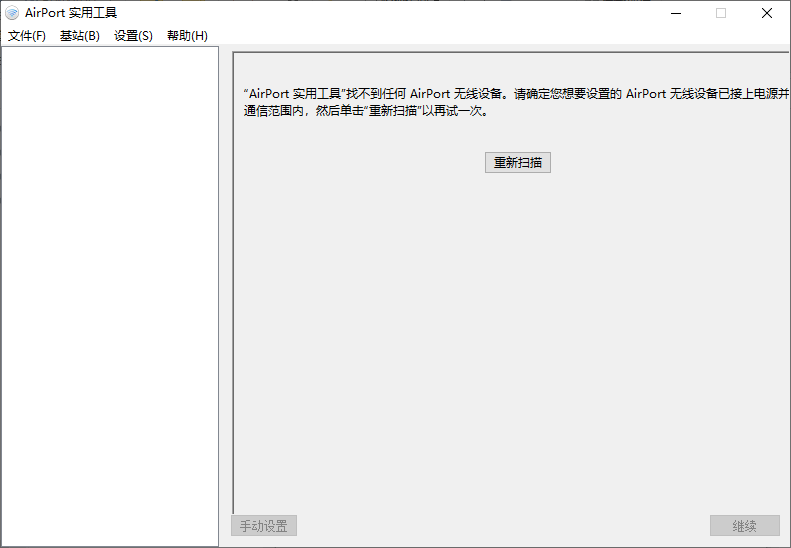Open the 文件(F) menu
Viewport: 791px width, 548px height.
(27, 36)
